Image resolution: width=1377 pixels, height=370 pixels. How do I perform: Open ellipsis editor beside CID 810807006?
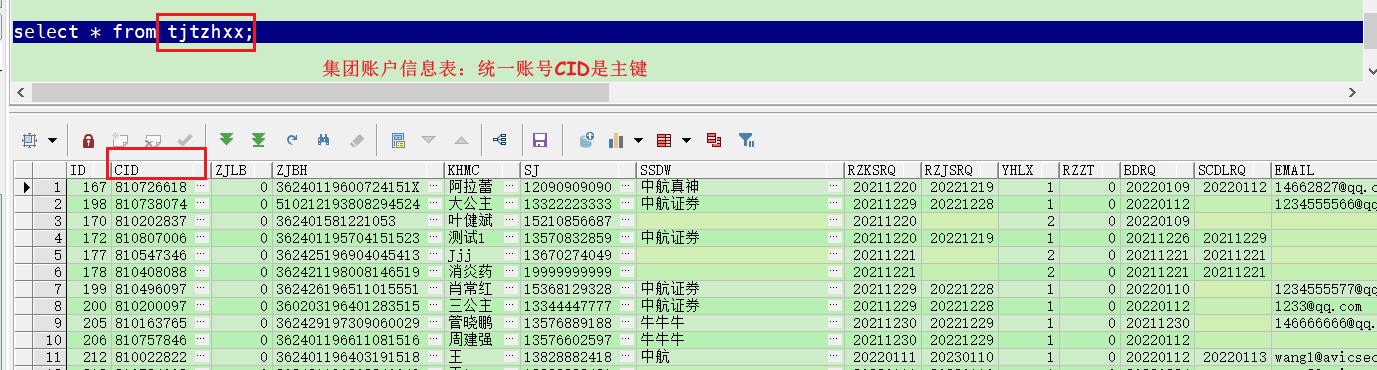coord(201,238)
